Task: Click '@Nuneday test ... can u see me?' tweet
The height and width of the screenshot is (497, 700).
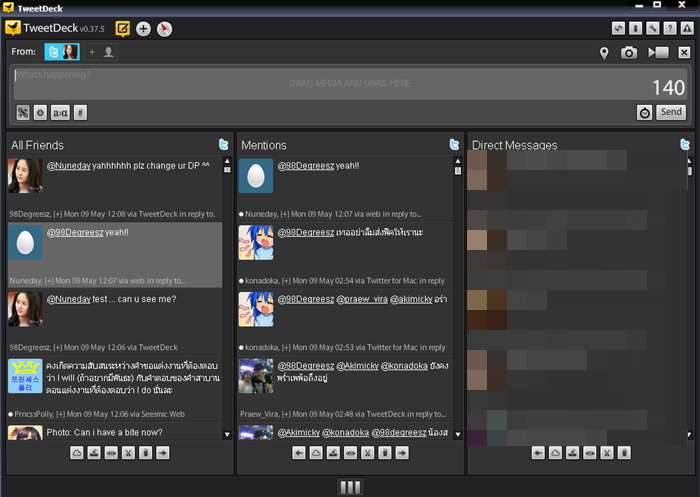Action: [x=111, y=299]
